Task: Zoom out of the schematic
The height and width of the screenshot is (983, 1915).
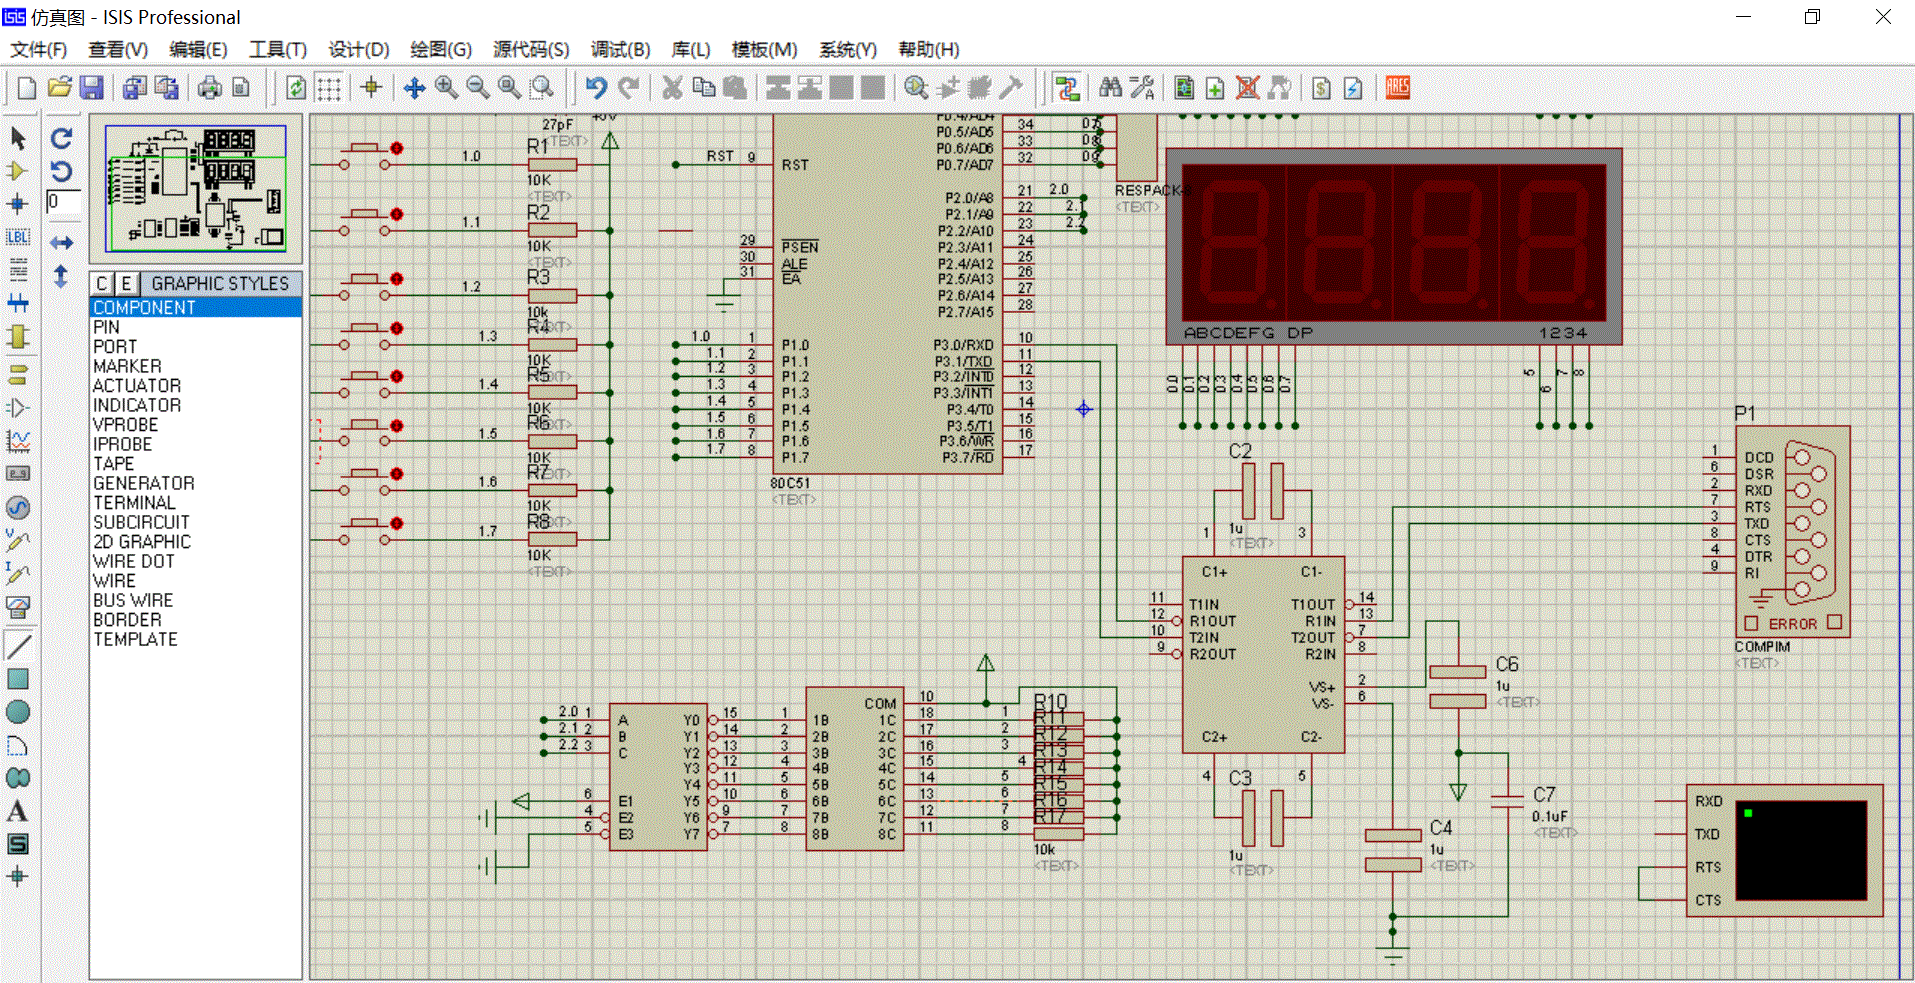Action: [x=478, y=88]
